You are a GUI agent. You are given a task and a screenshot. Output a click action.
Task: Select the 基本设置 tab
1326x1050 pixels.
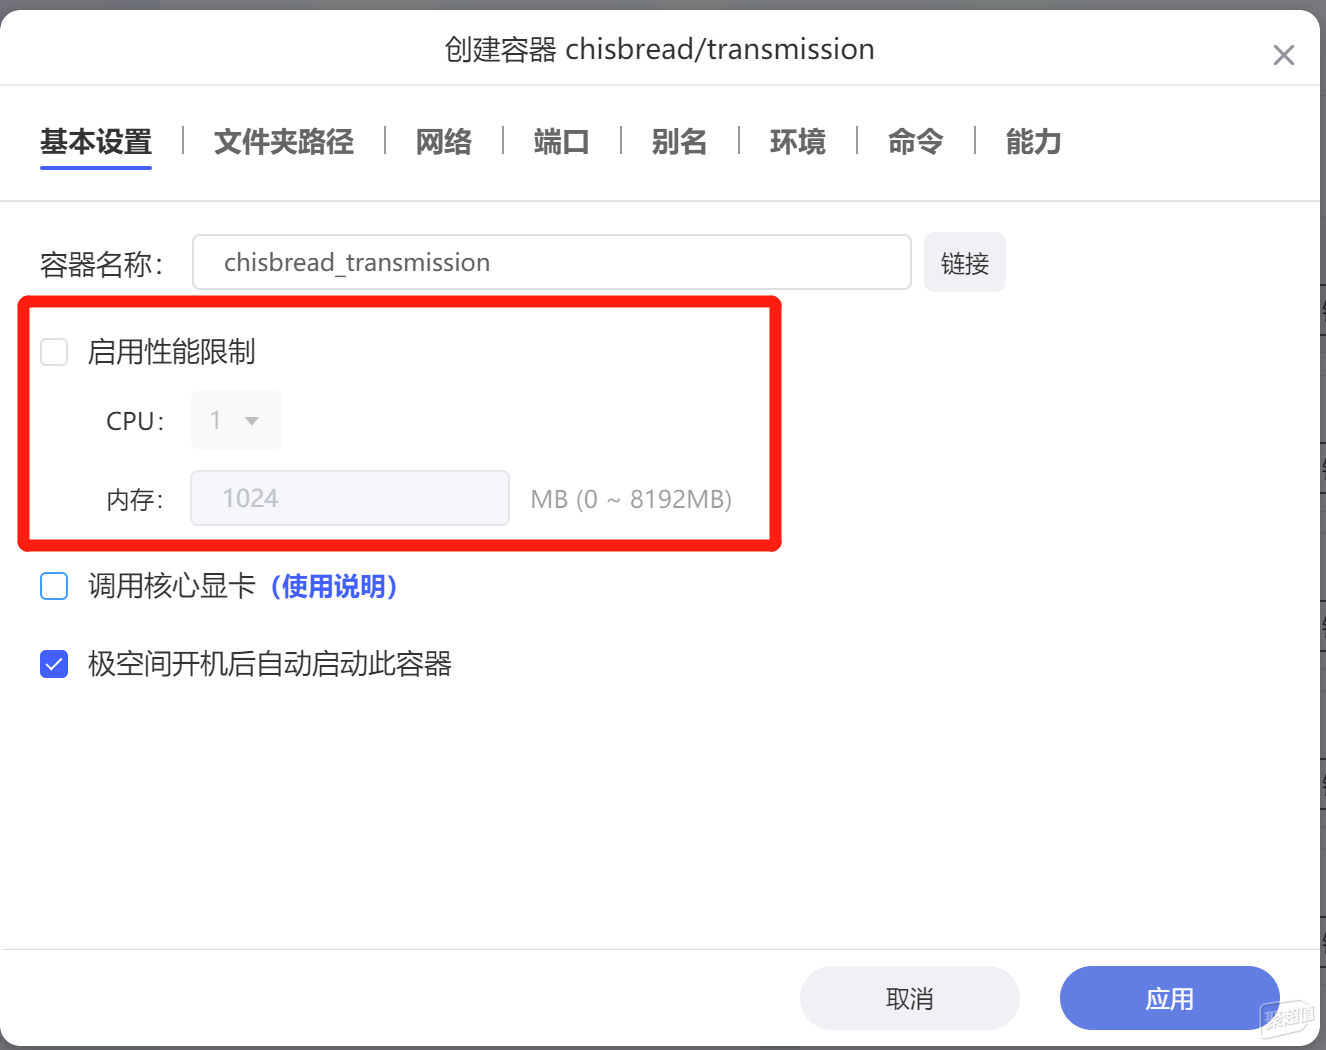coord(96,142)
